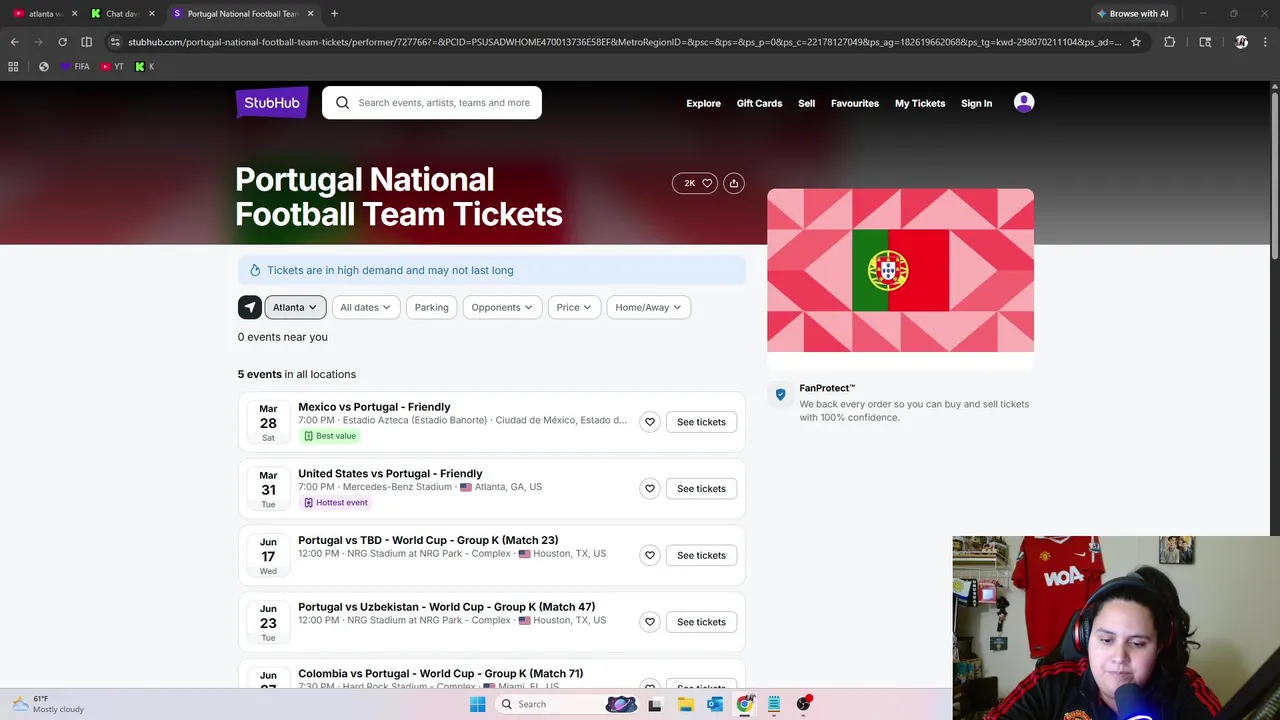Reload the page with refresh icon
The height and width of the screenshot is (720, 1280).
(62, 42)
